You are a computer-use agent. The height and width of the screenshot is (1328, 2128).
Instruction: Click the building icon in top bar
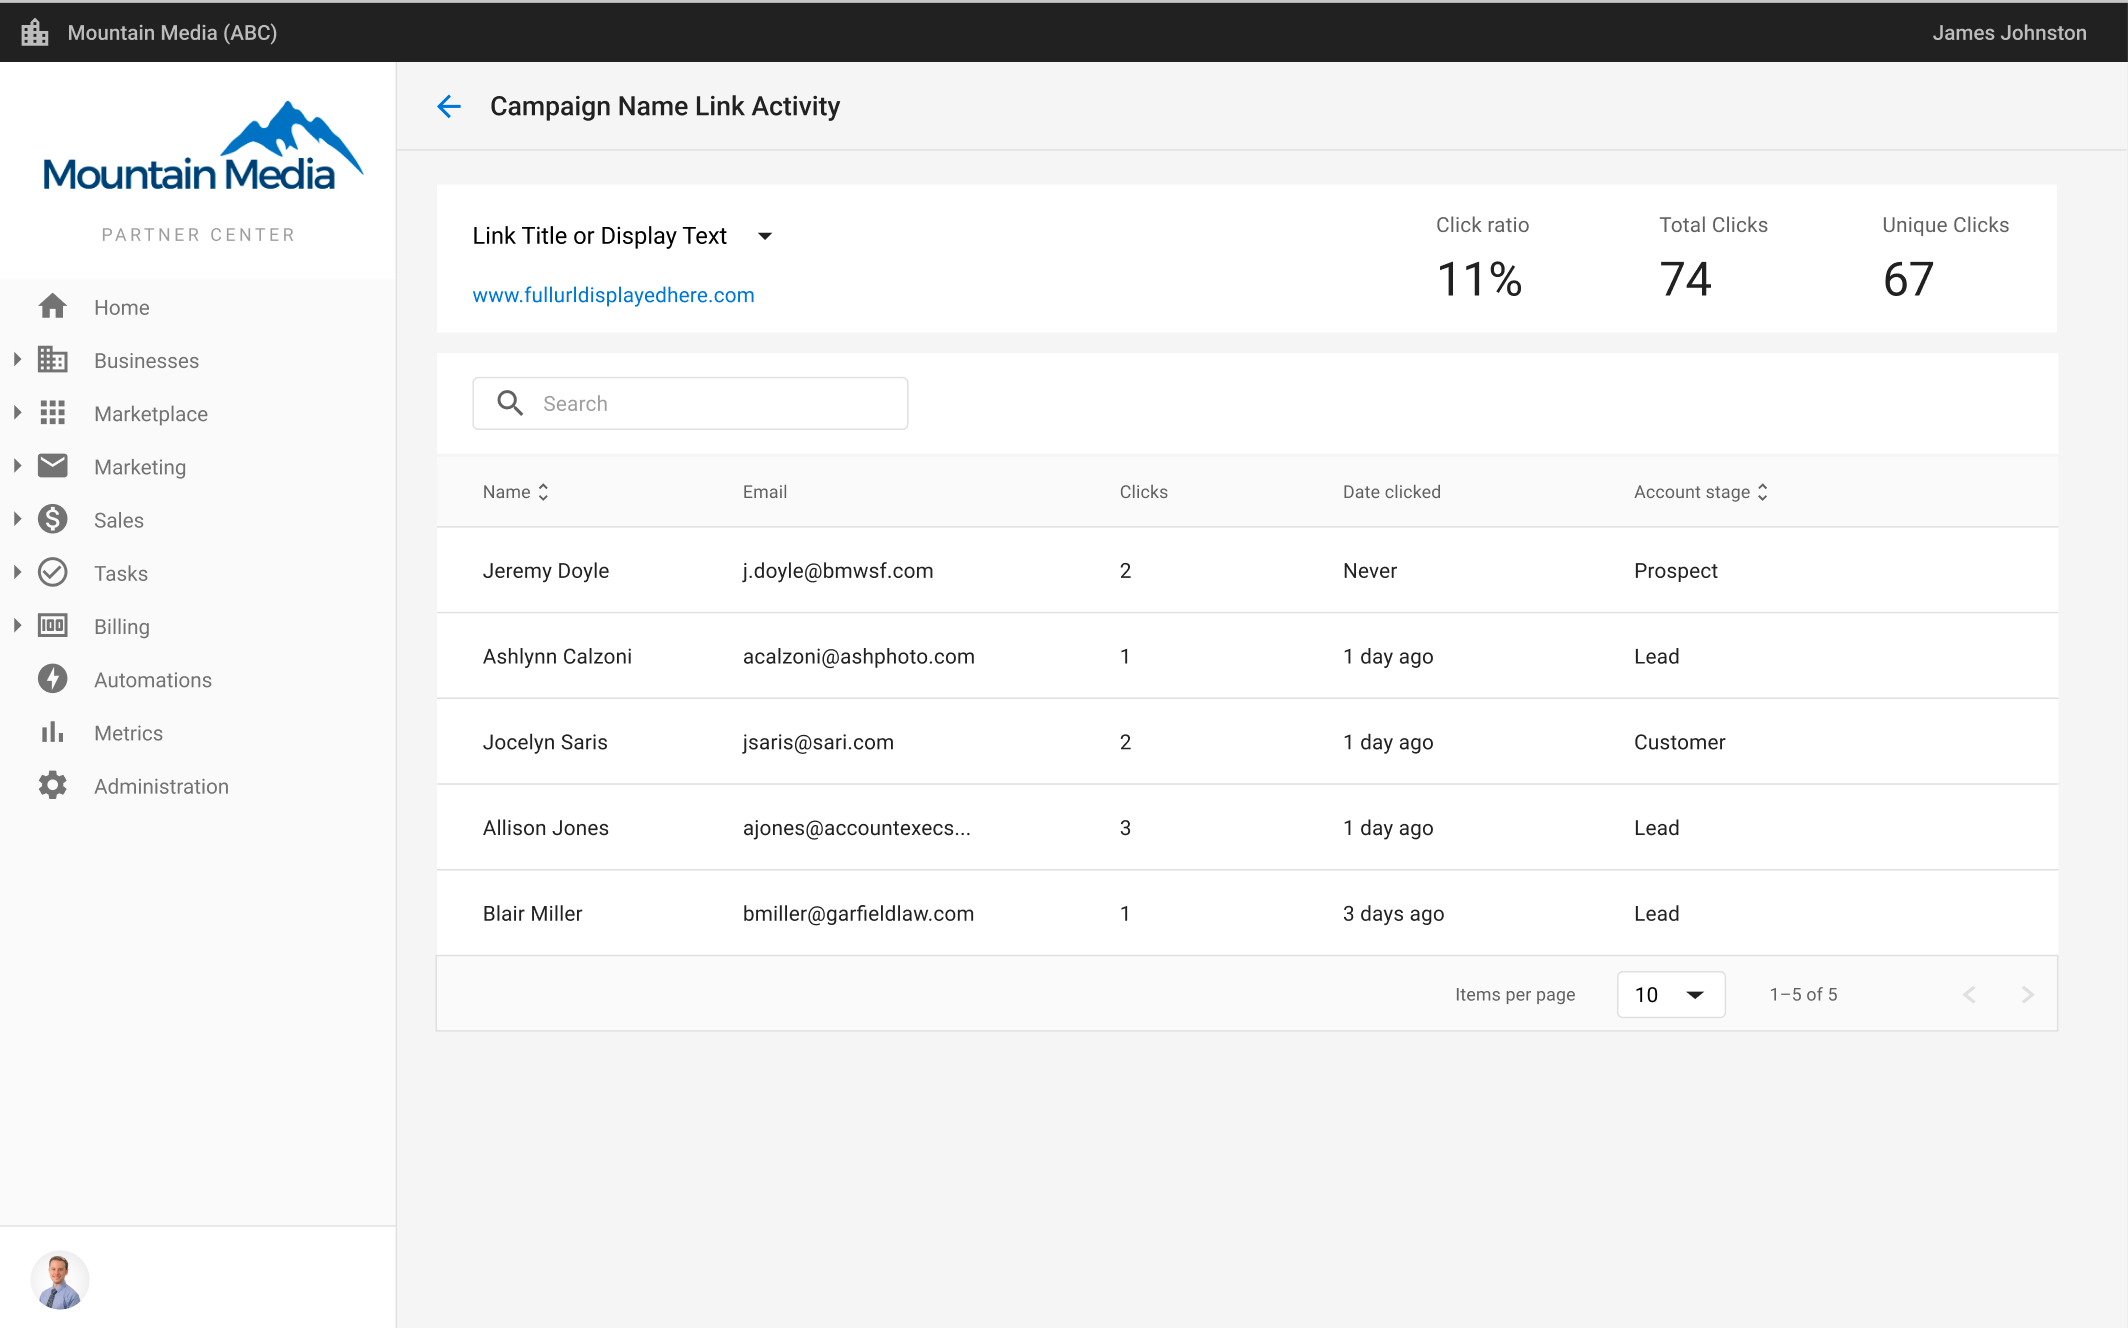(x=35, y=32)
